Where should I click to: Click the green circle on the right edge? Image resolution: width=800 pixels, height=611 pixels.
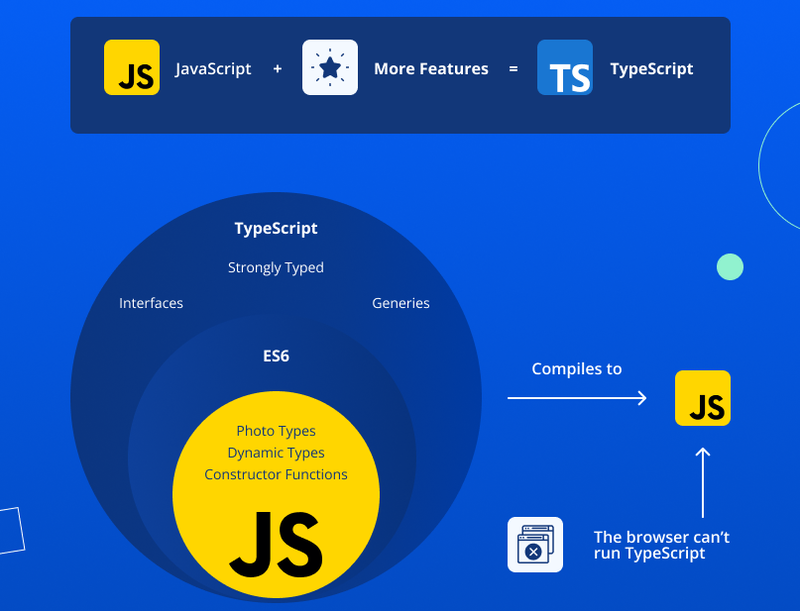tap(730, 267)
